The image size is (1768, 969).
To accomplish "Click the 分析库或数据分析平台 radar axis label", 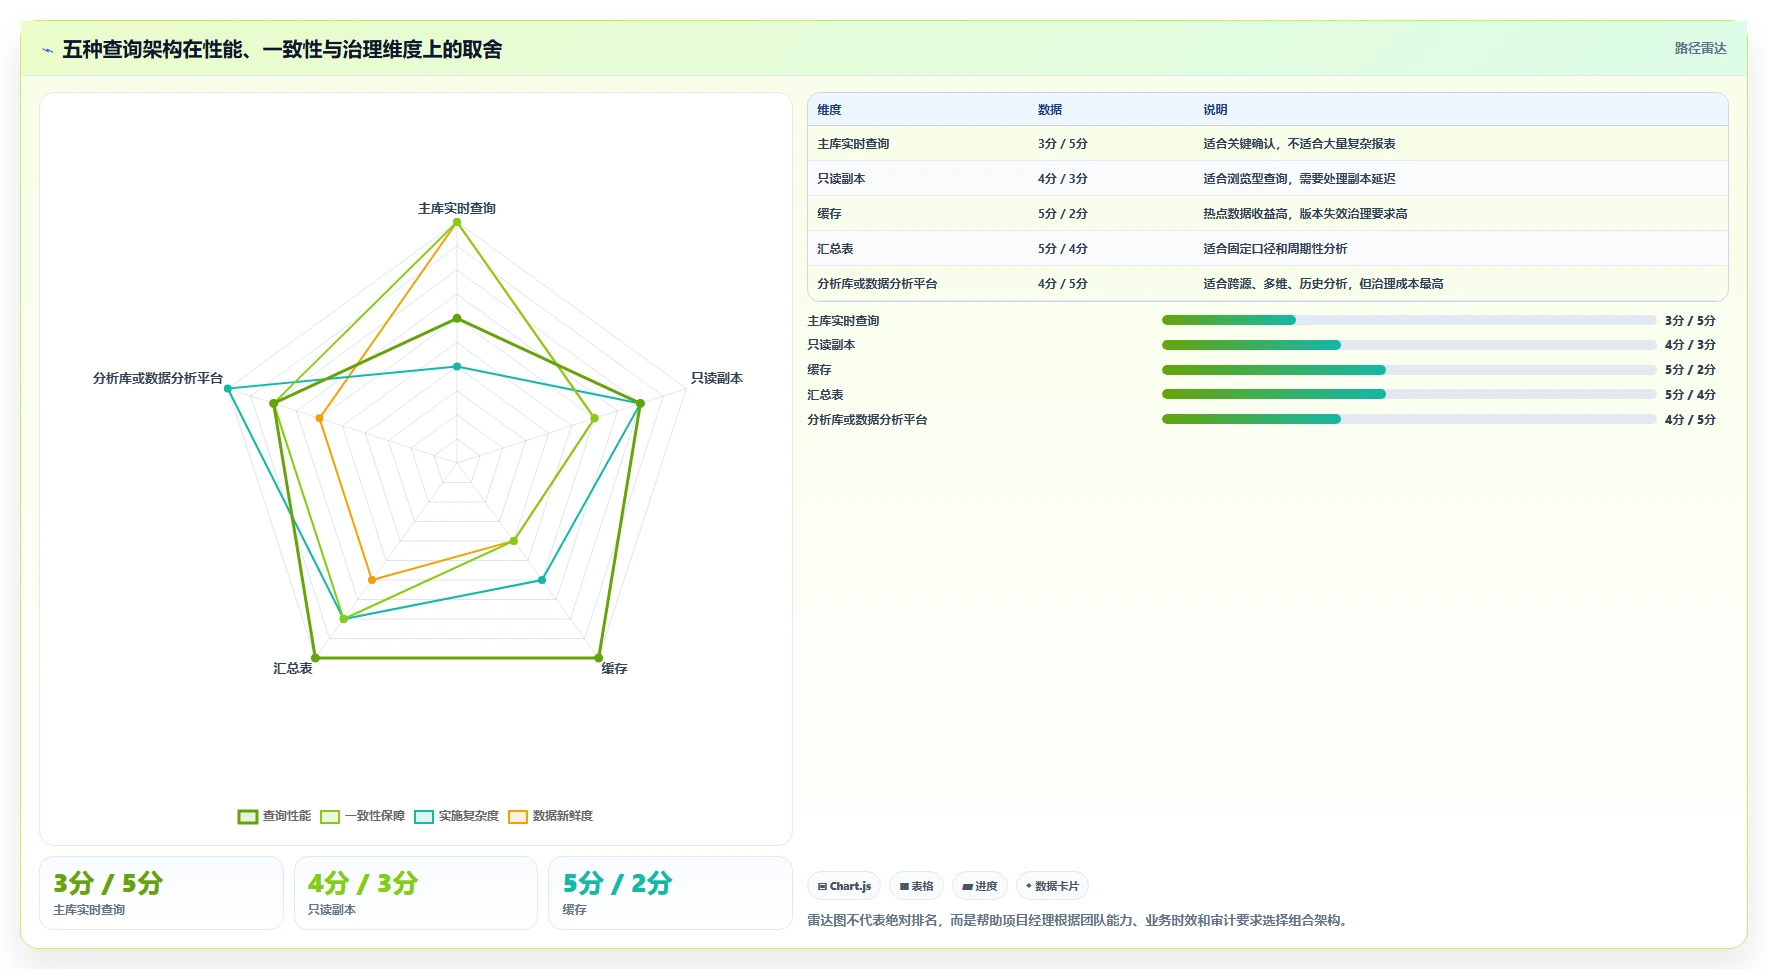I will click(158, 378).
